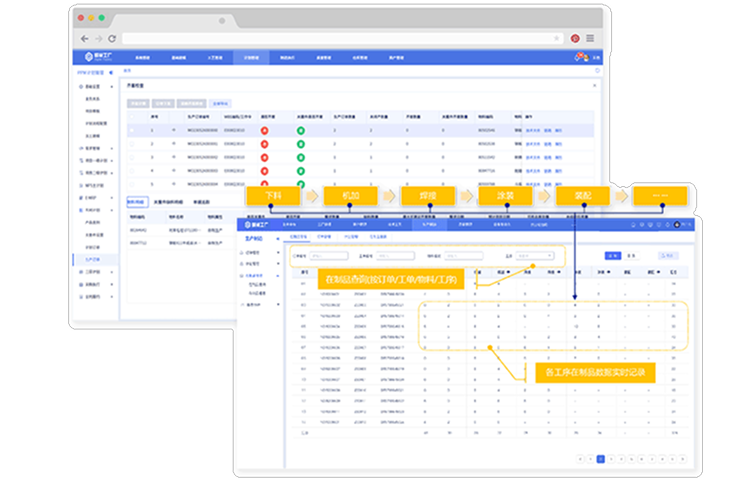The width and height of the screenshot is (730, 482).
Task: Collapse the sidebar with the arrow toggle
Action: pyautogui.click(x=110, y=73)
